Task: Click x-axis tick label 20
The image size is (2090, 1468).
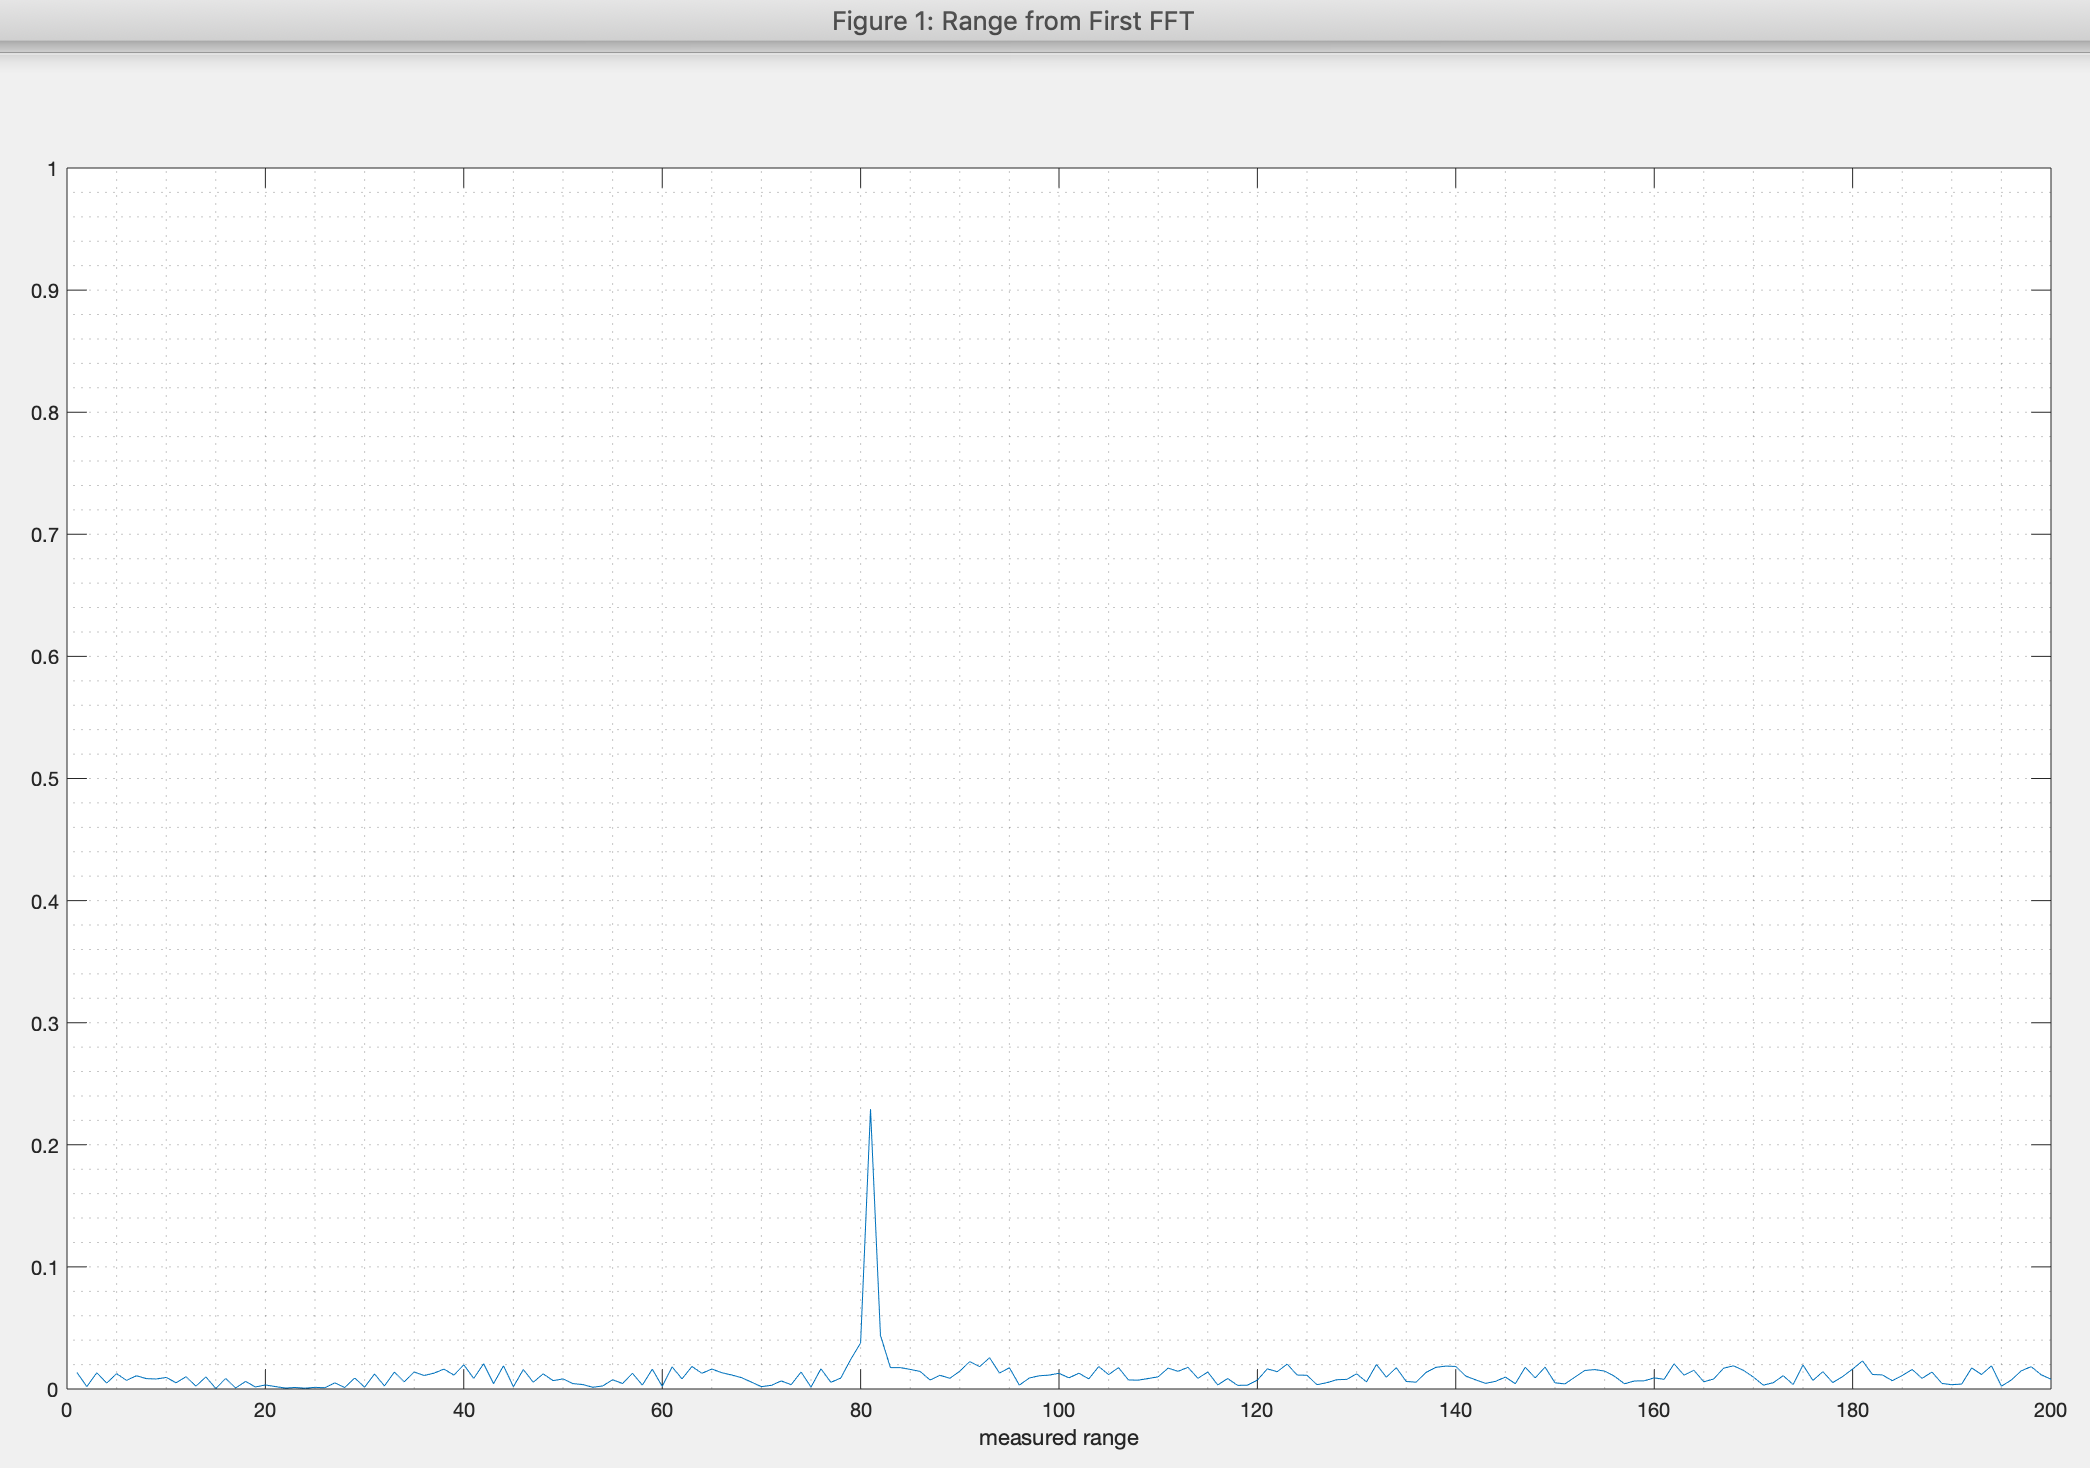Action: 265,1410
